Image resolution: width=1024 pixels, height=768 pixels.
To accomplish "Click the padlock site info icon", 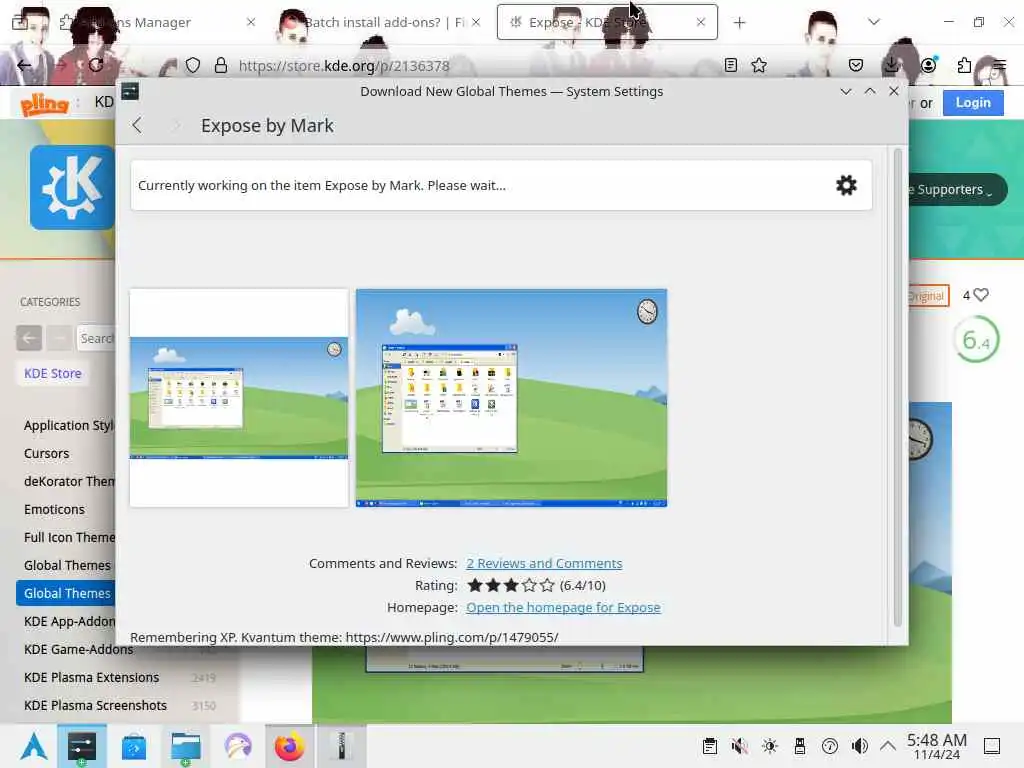I will 221,65.
